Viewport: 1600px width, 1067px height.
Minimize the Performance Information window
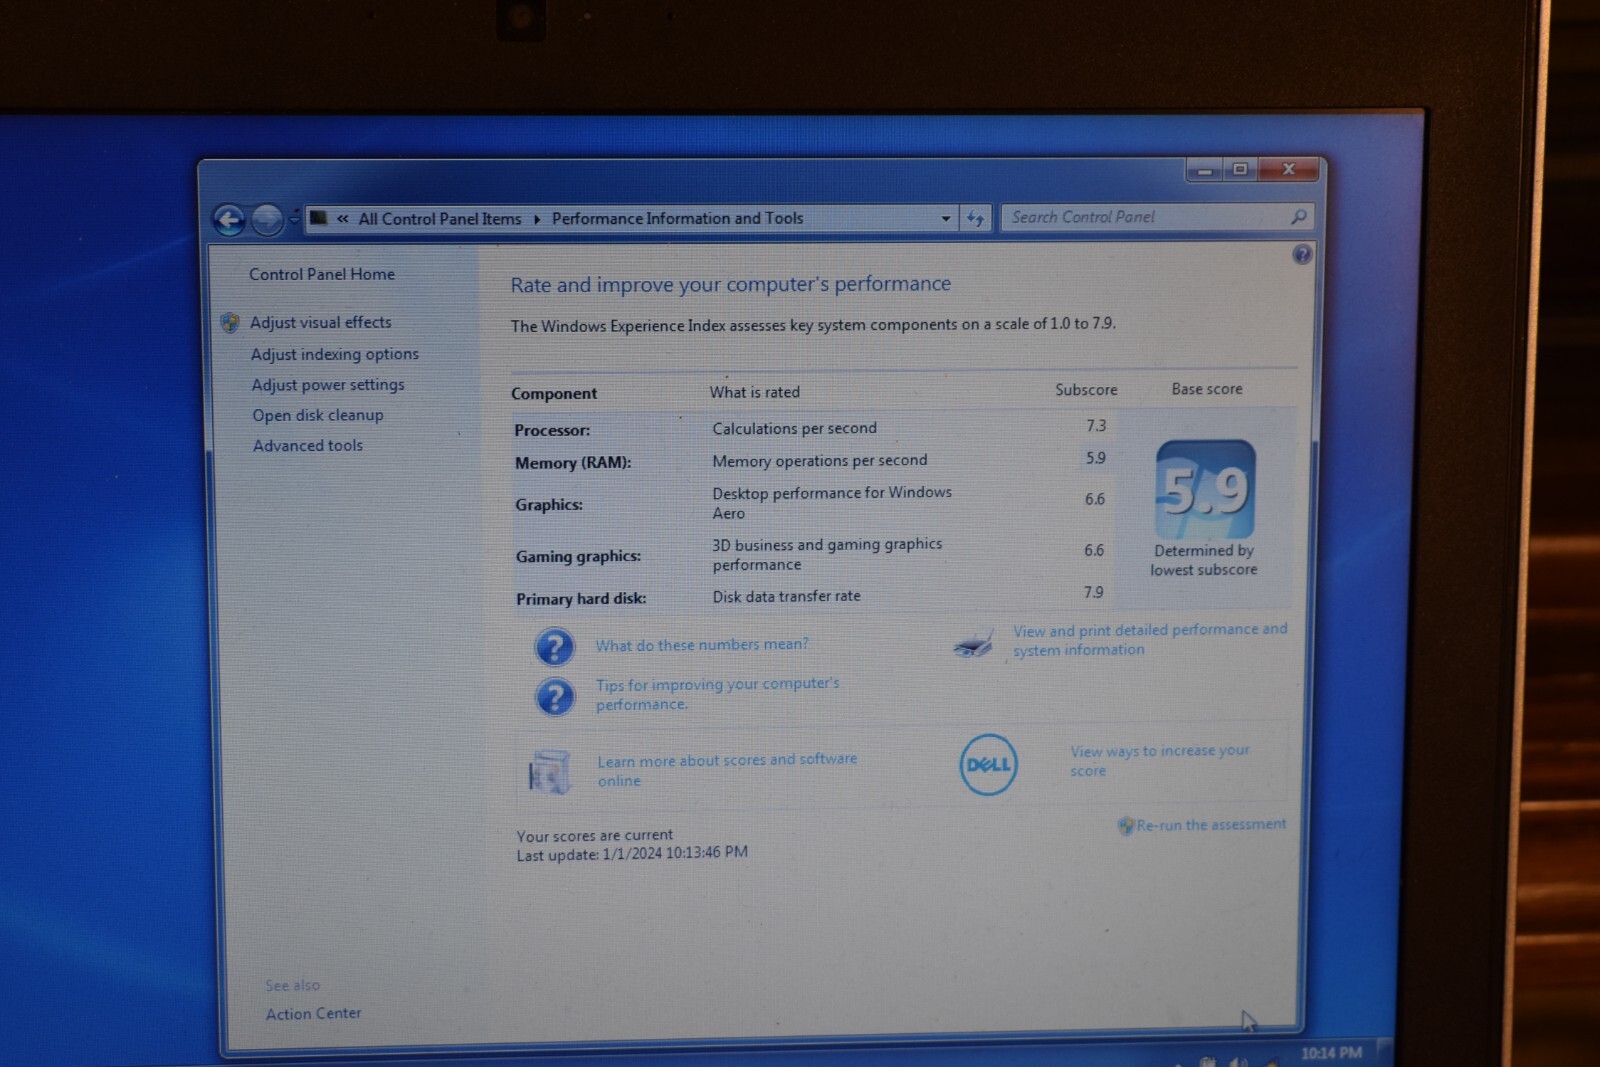coord(1206,171)
